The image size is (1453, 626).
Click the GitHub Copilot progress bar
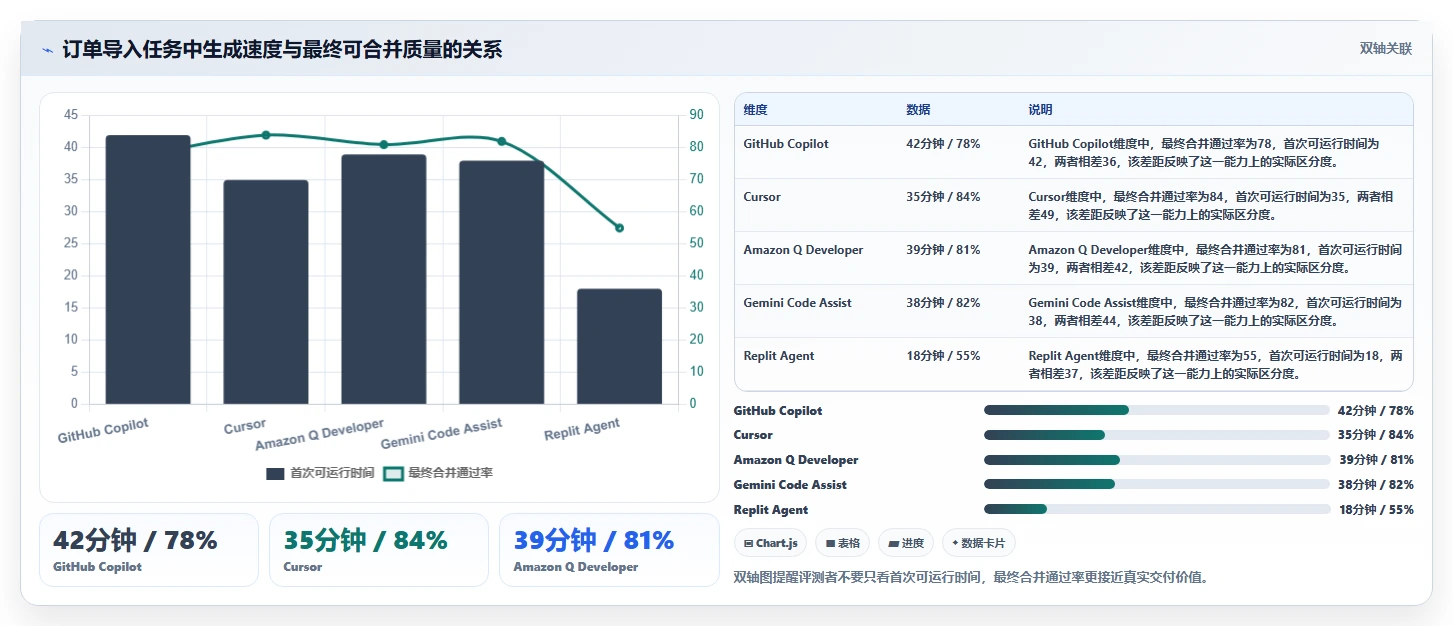[x=1157, y=410]
